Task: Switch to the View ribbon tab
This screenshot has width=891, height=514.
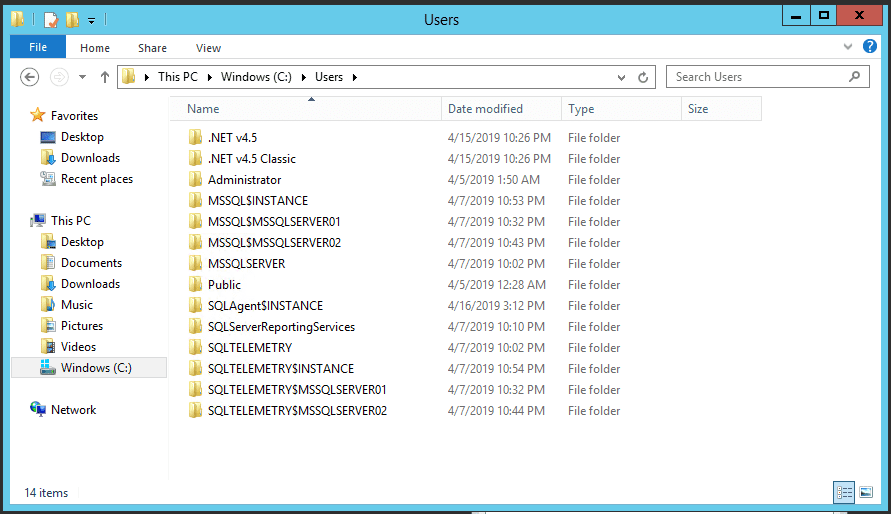Action: tap(208, 48)
